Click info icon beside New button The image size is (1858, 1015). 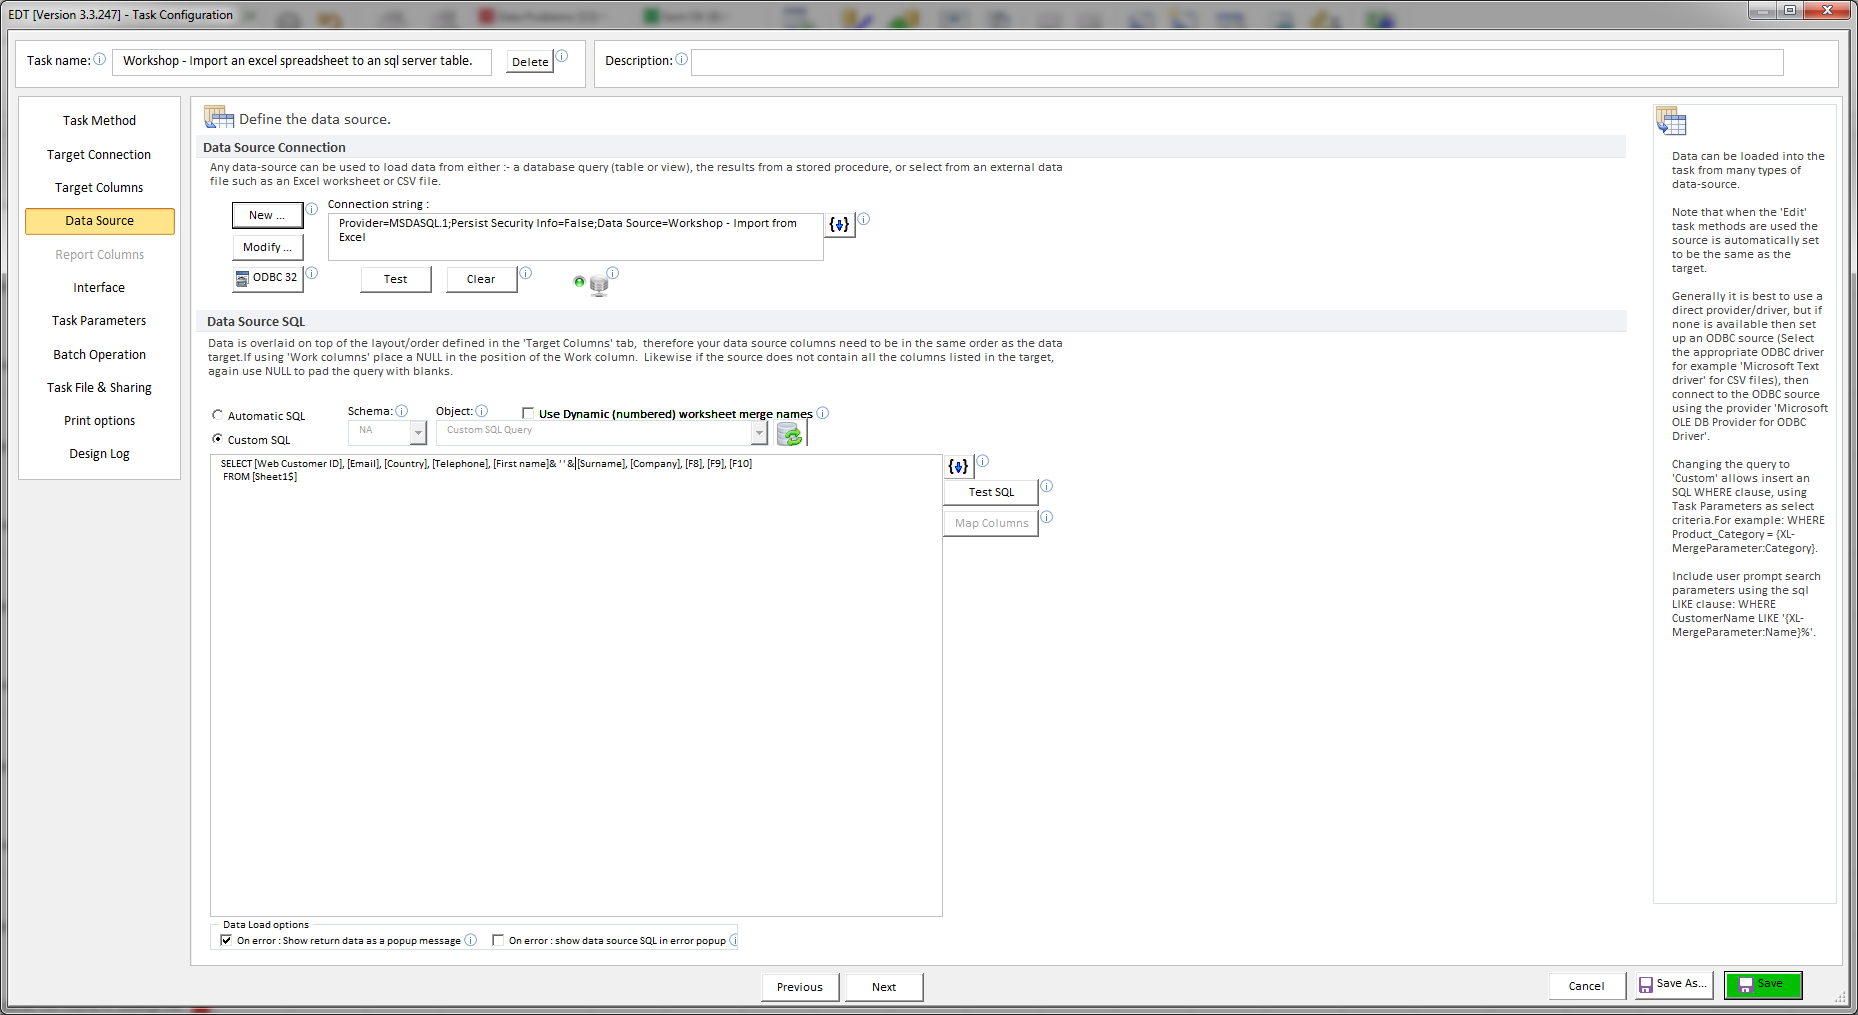(311, 209)
